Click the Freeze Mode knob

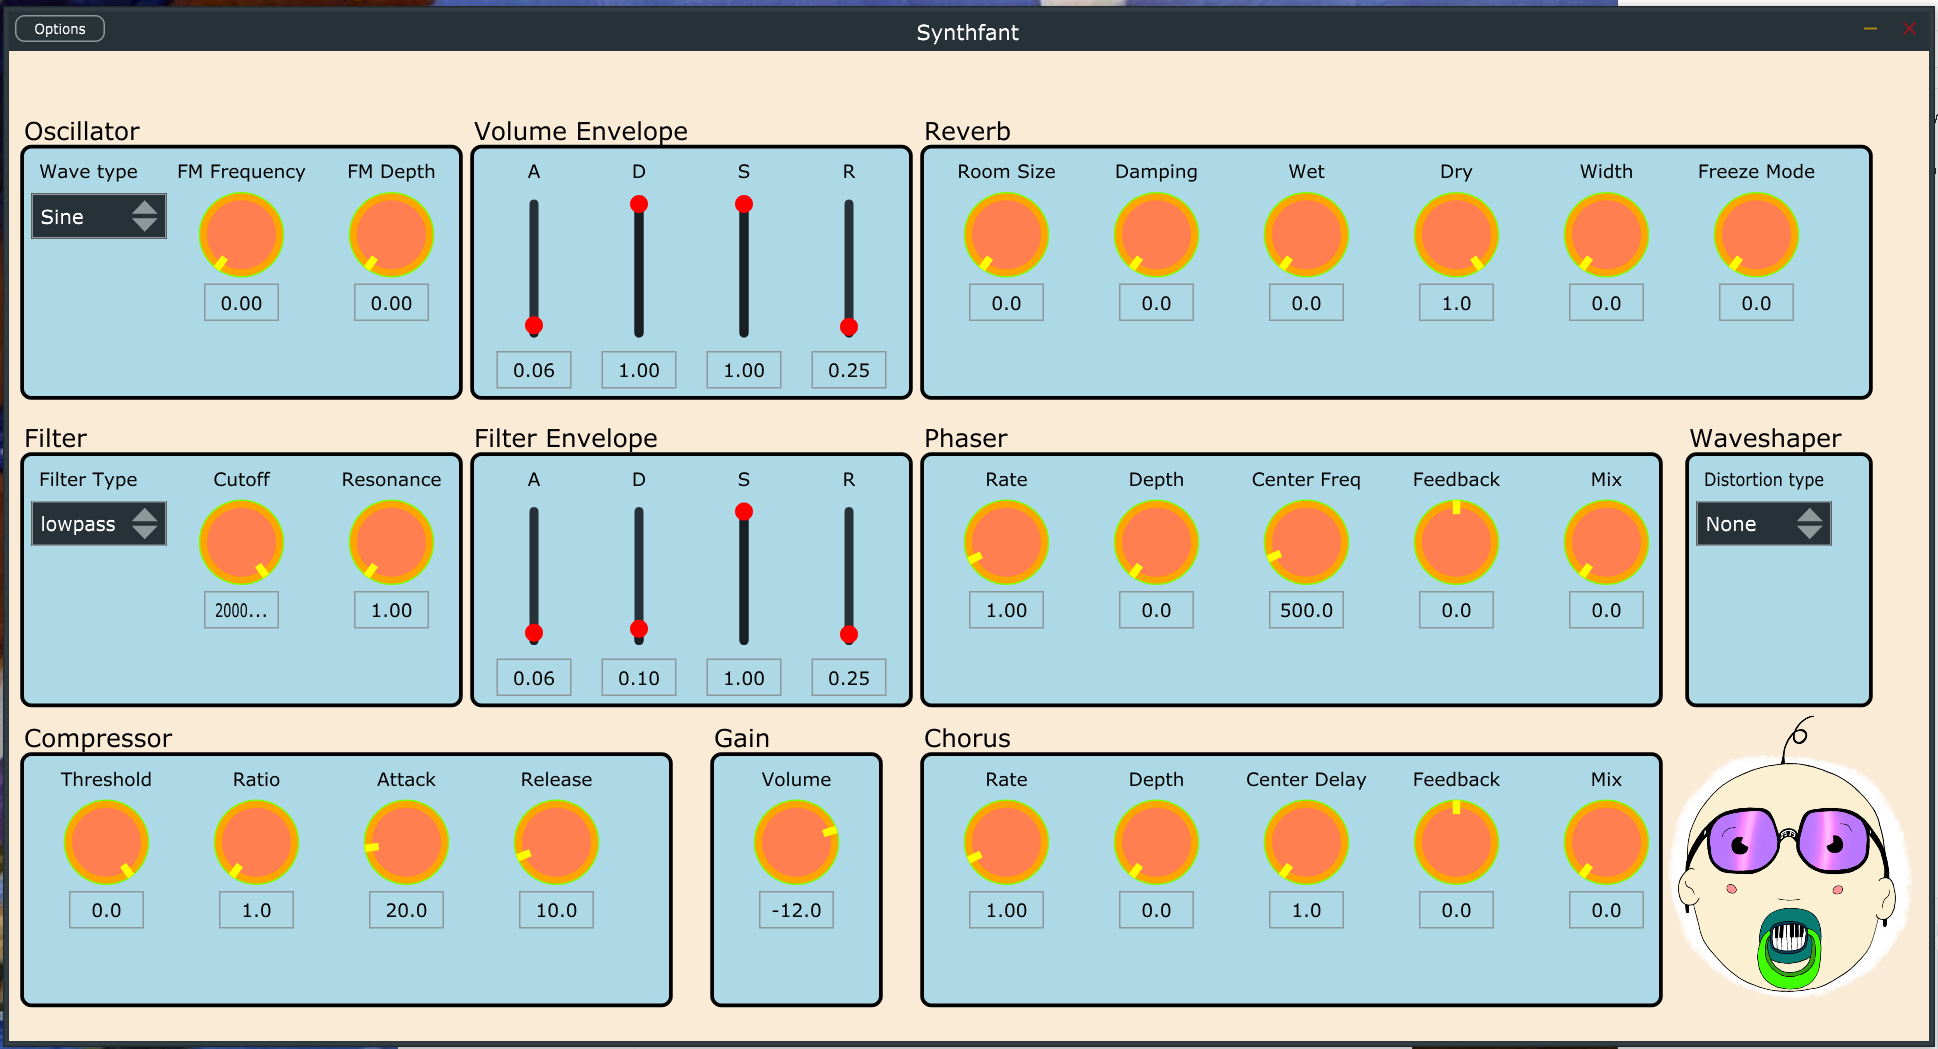point(1756,233)
